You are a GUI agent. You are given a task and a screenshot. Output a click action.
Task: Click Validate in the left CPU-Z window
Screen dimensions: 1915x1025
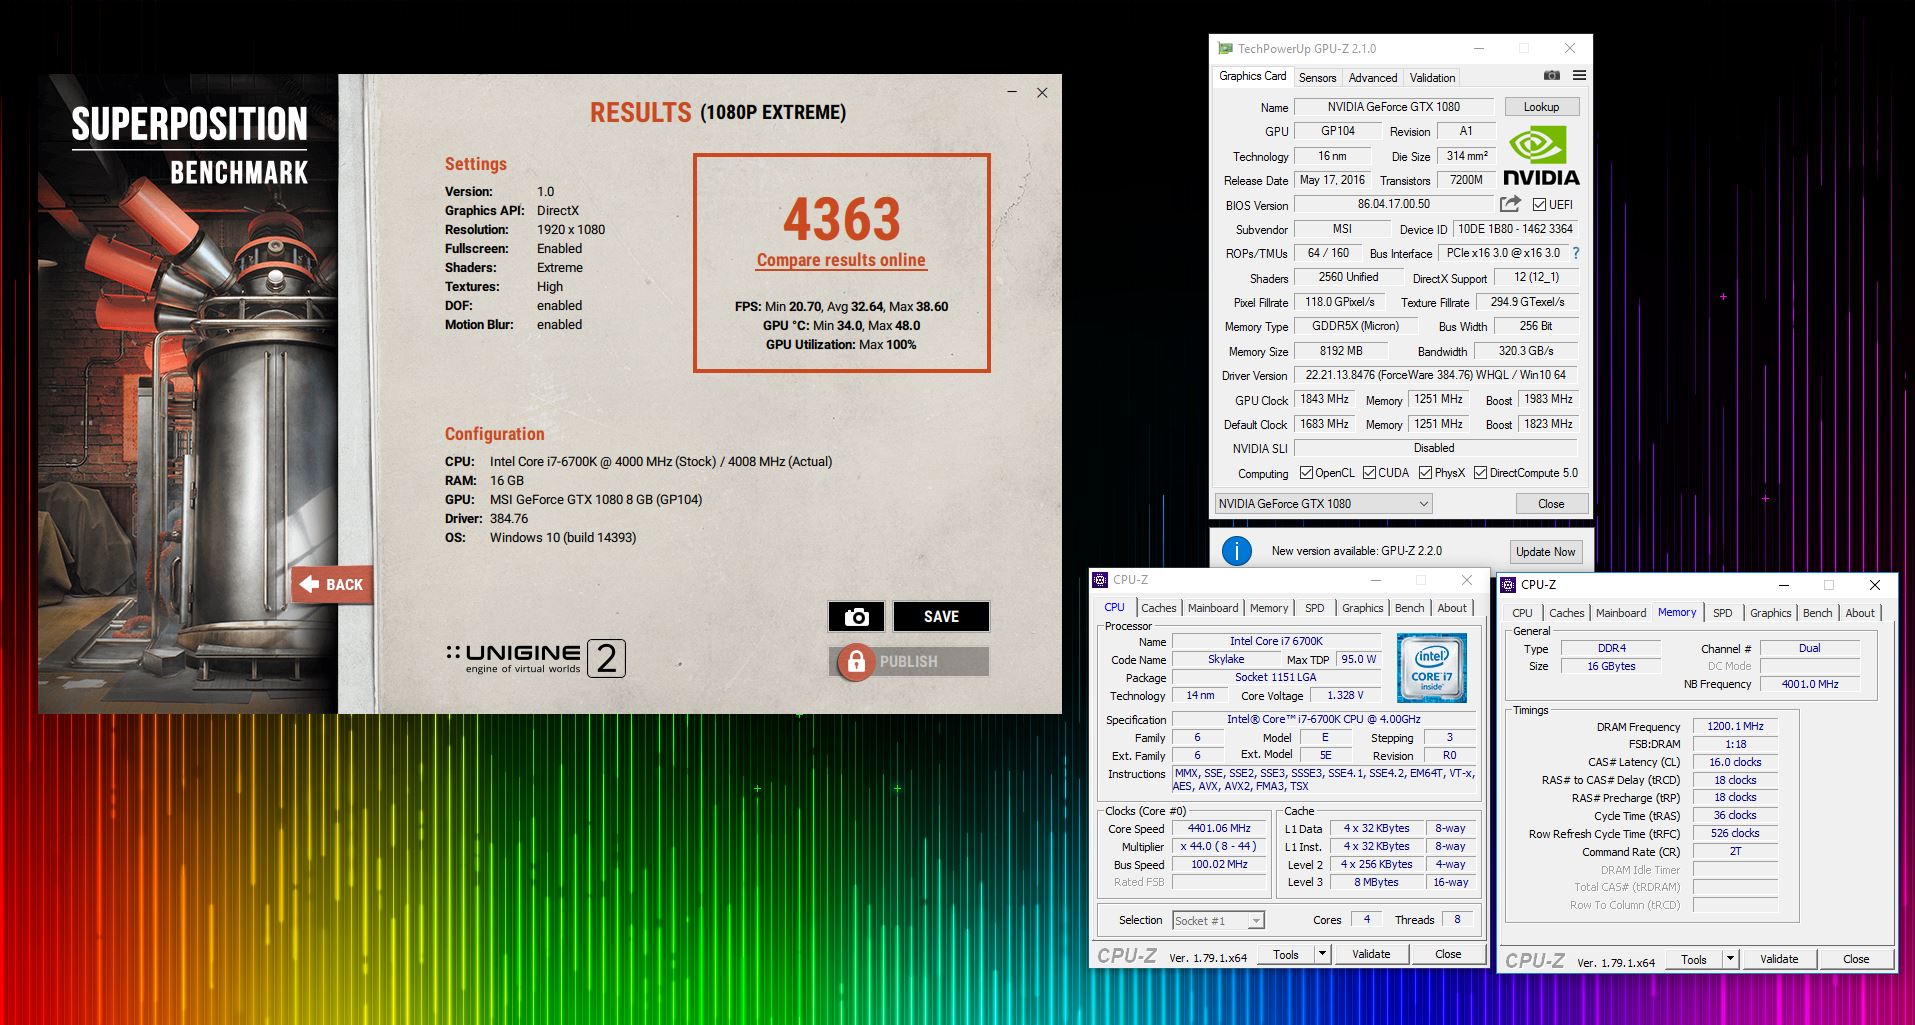(x=1371, y=954)
